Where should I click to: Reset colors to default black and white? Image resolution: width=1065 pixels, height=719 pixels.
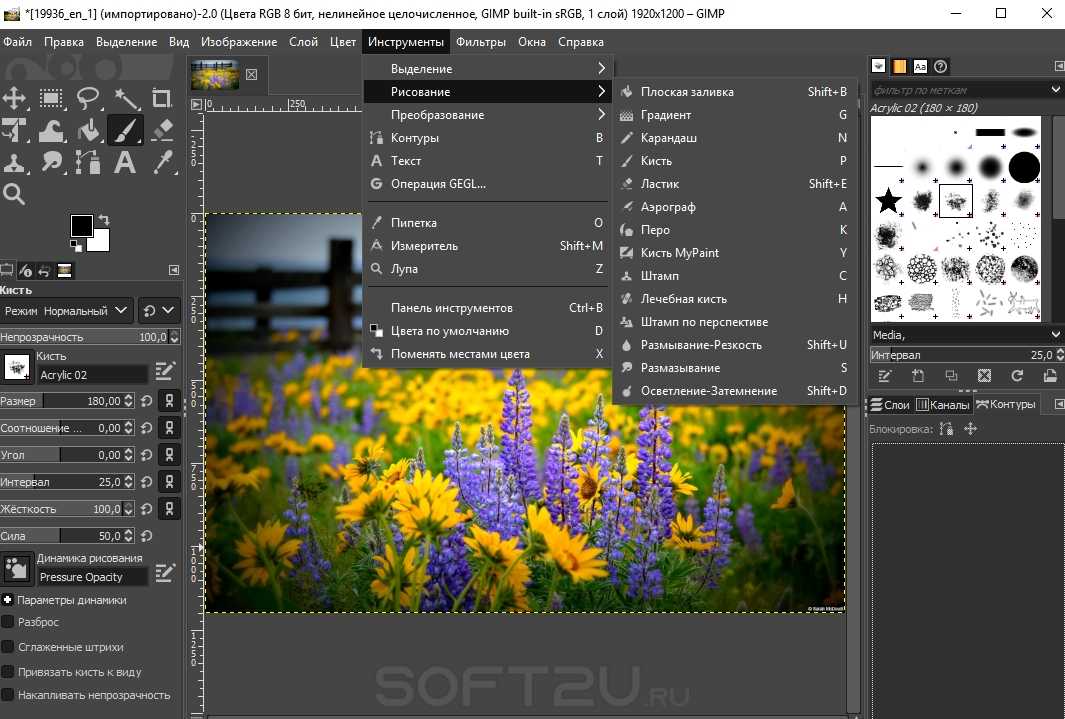75,244
